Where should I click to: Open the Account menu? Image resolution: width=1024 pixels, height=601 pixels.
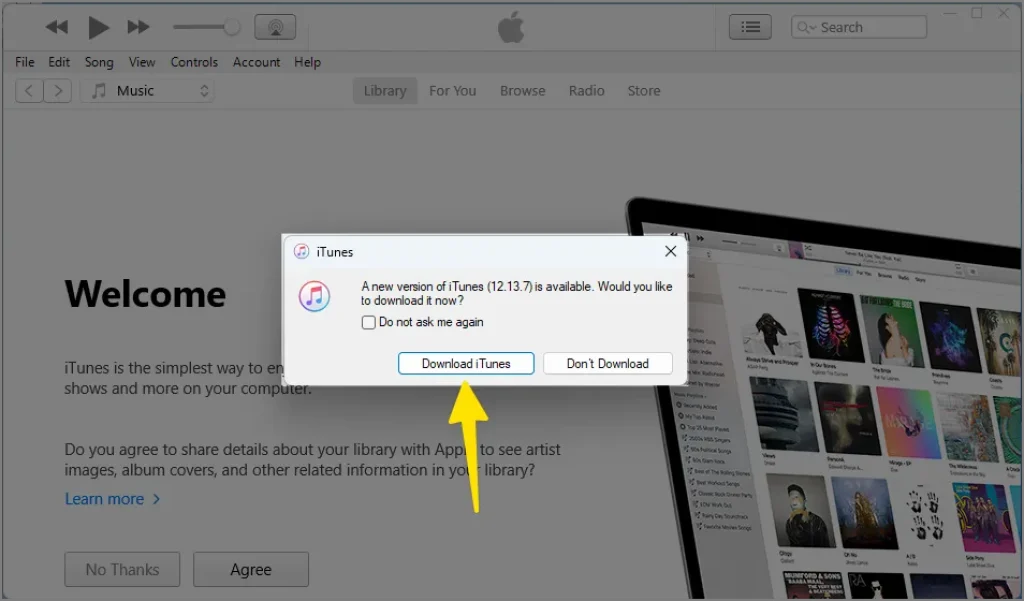256,62
